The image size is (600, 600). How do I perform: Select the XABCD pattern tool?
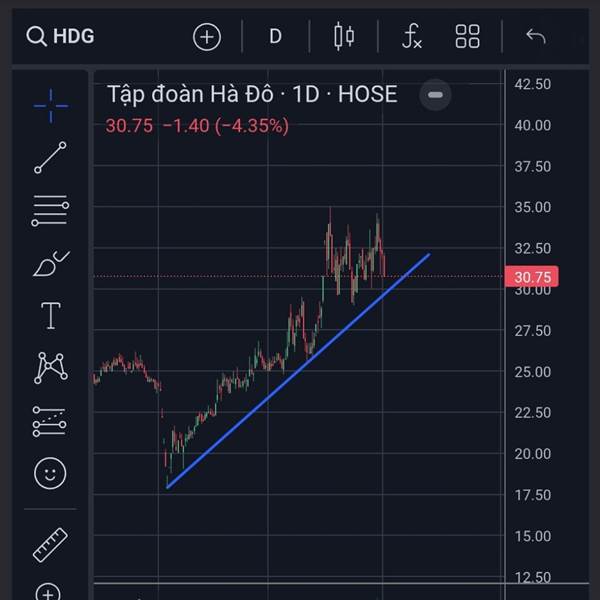(x=51, y=368)
